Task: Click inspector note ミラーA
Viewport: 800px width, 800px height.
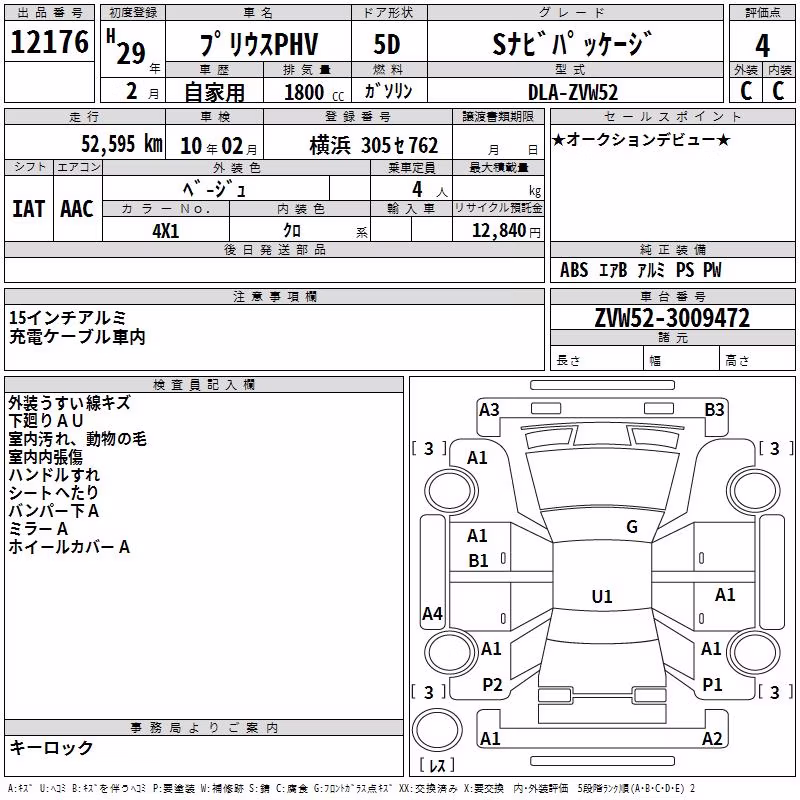Action: pyautogui.click(x=38, y=529)
